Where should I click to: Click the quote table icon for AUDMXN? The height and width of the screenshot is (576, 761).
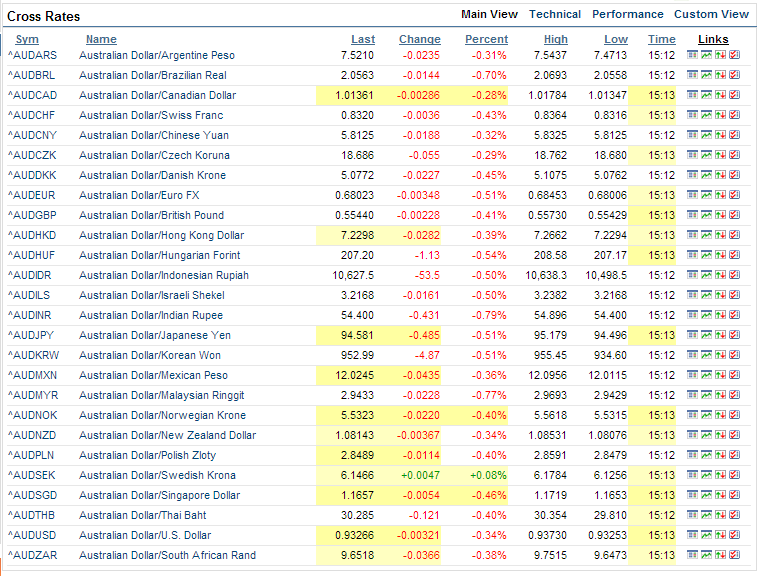click(692, 375)
